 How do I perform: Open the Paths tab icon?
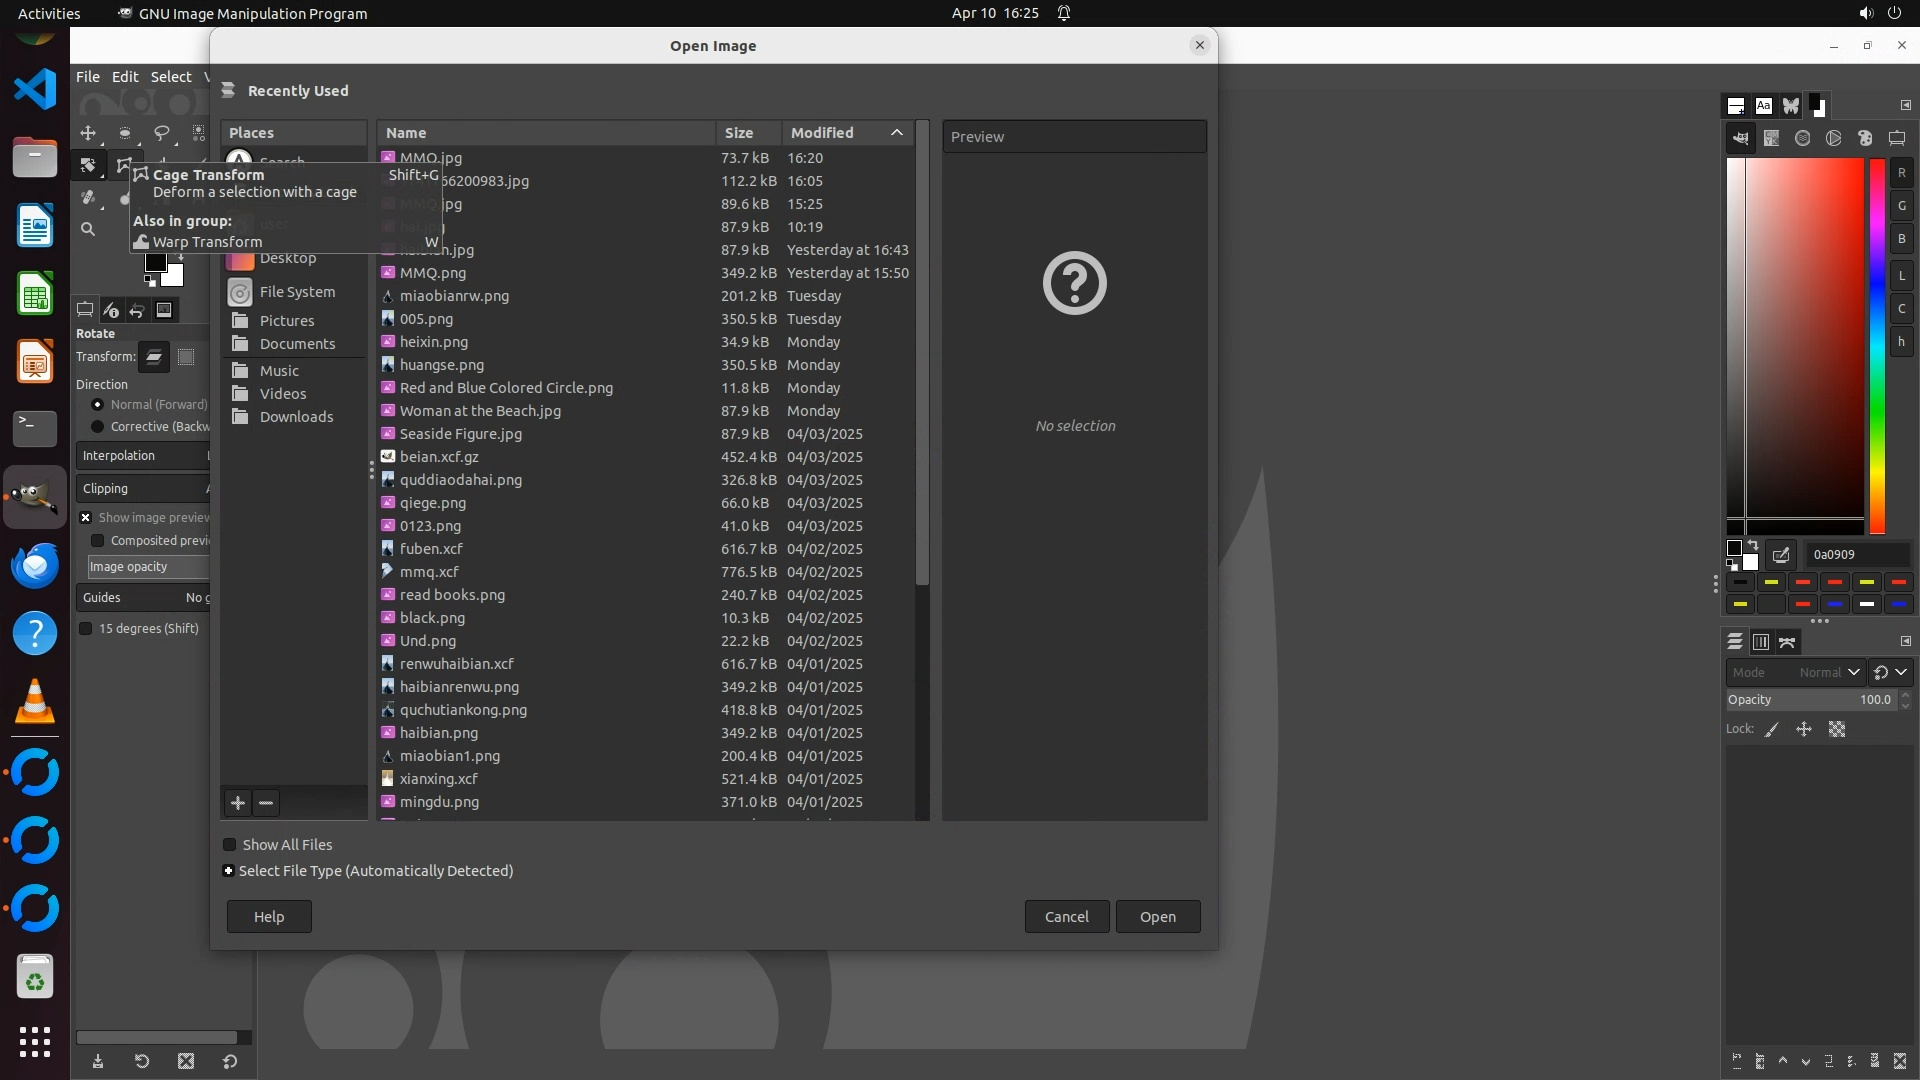tap(1787, 642)
